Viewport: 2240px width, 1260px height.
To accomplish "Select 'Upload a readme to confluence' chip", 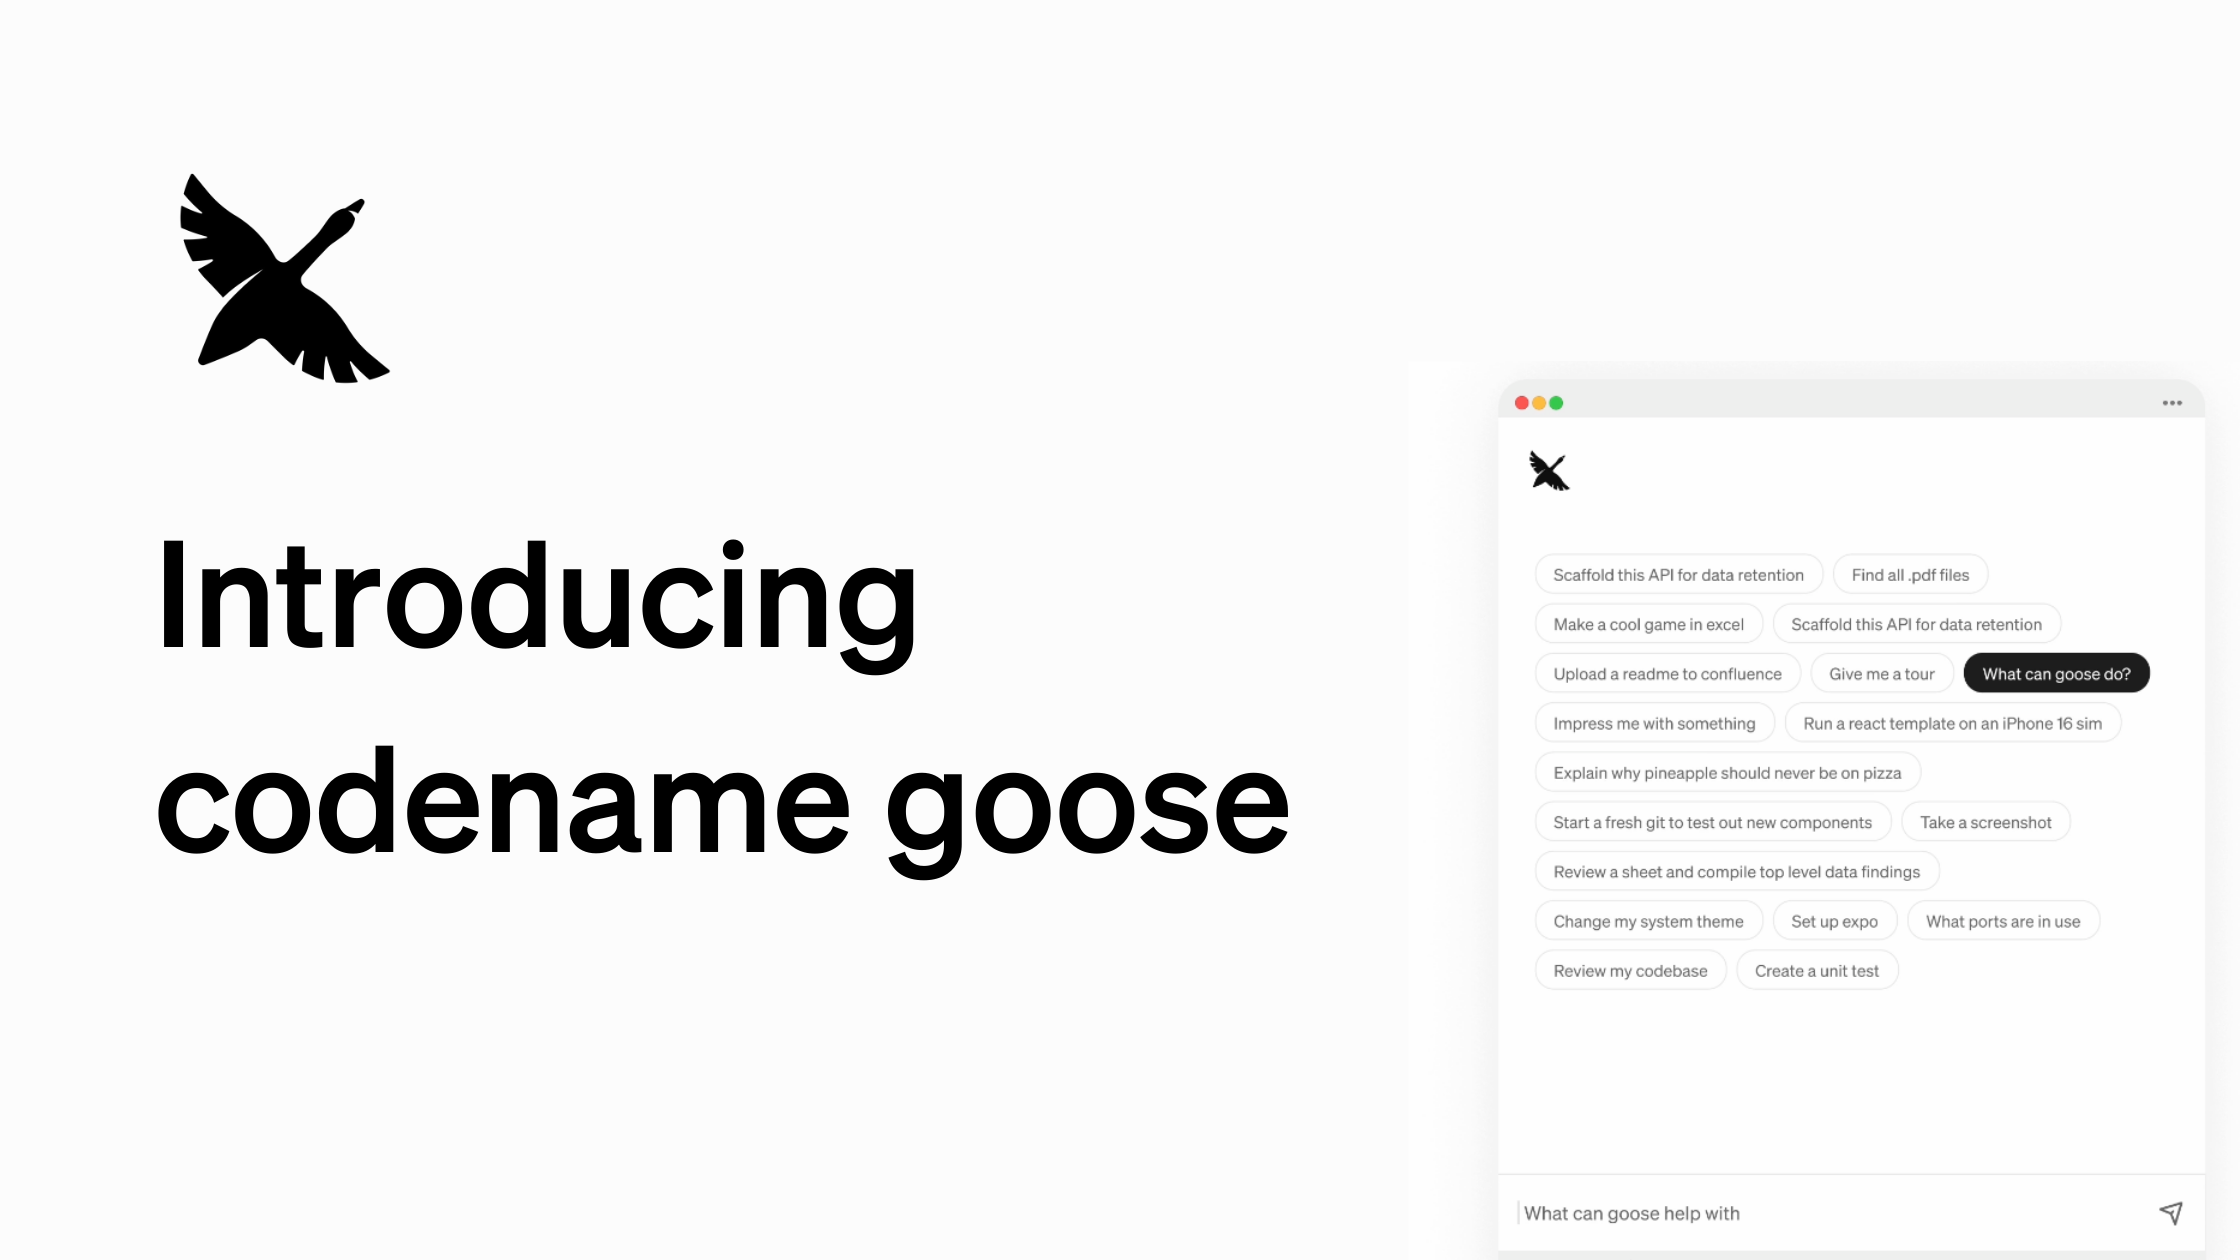I will click(x=1668, y=672).
